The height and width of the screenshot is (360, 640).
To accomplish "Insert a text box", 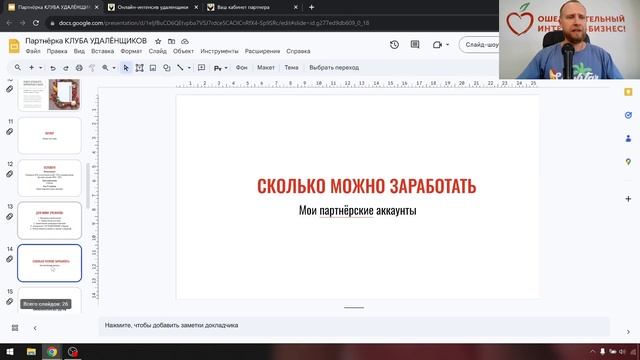I will click(x=139, y=68).
